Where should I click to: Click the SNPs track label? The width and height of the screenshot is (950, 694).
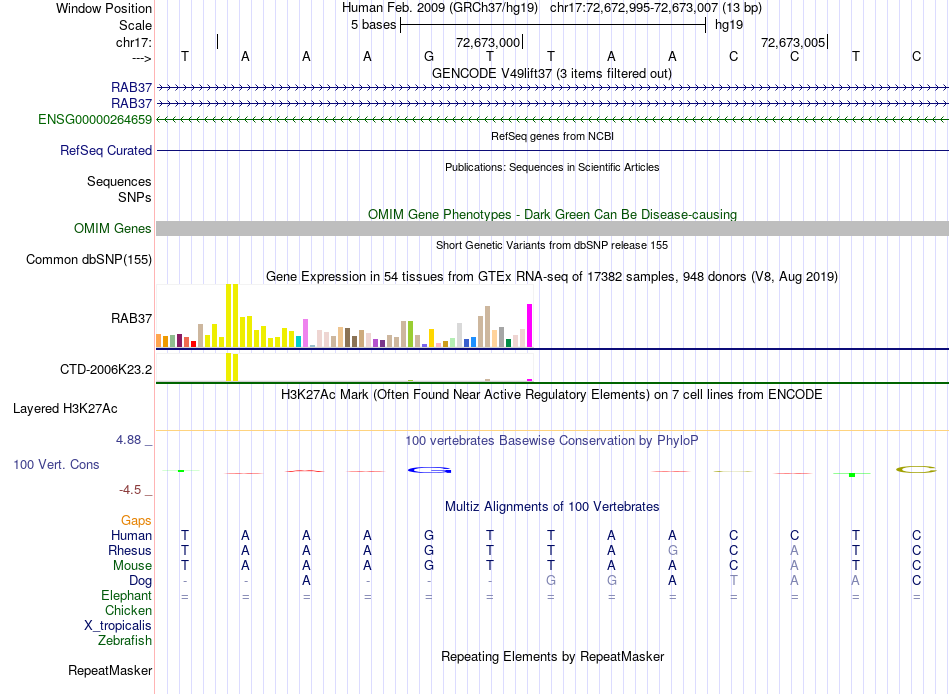click(135, 197)
